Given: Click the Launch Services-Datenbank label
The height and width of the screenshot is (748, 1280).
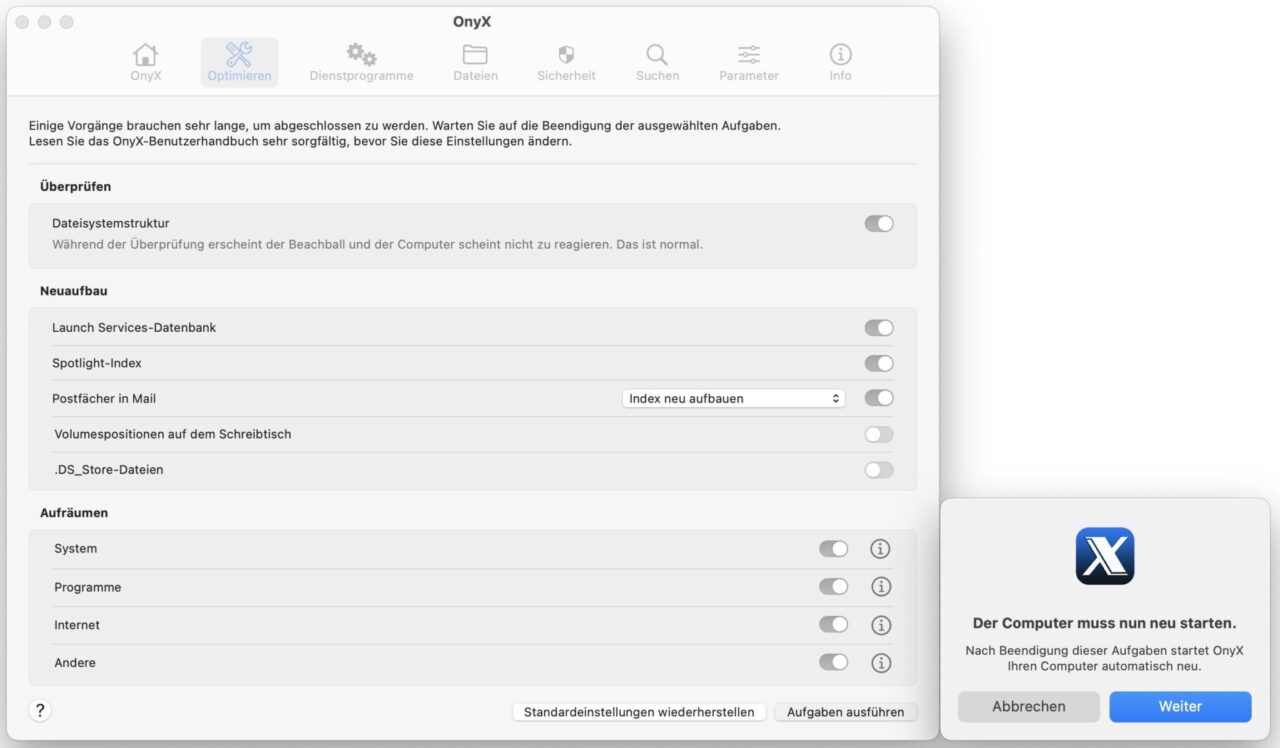Looking at the screenshot, I should 134,328.
